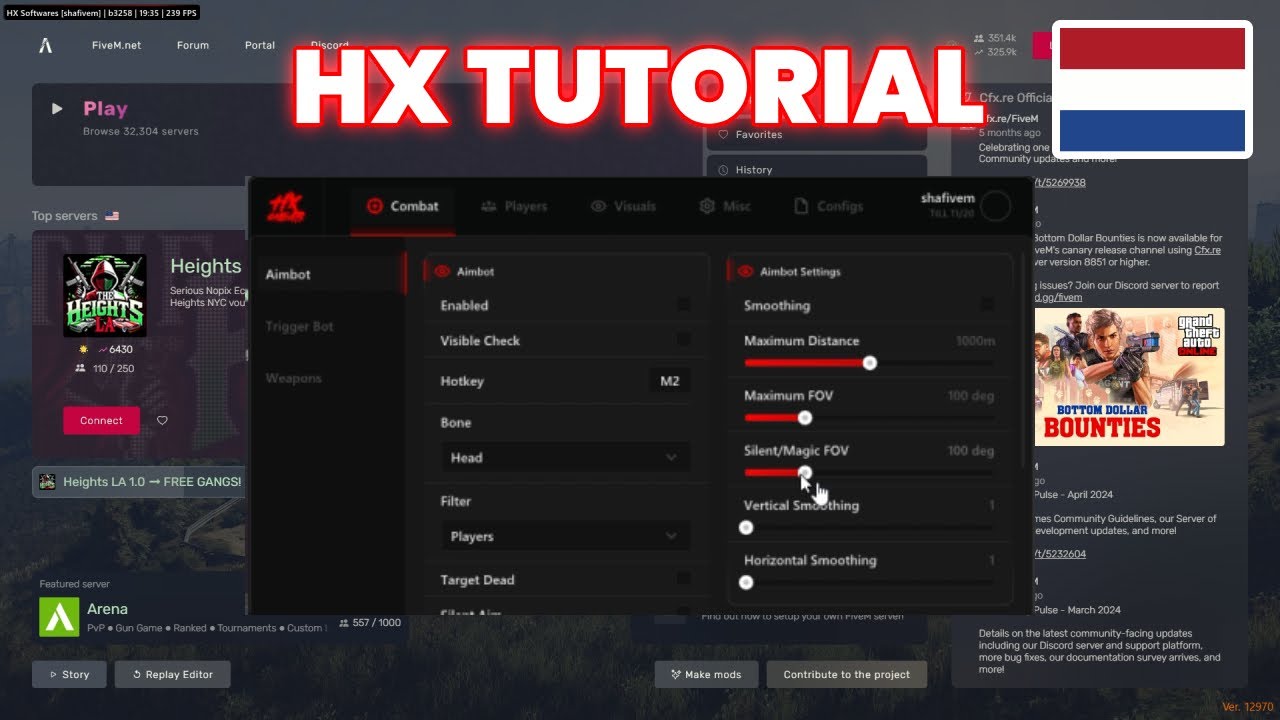This screenshot has width=1280, height=720.
Task: Switch to the Players tab
Action: 514,206
